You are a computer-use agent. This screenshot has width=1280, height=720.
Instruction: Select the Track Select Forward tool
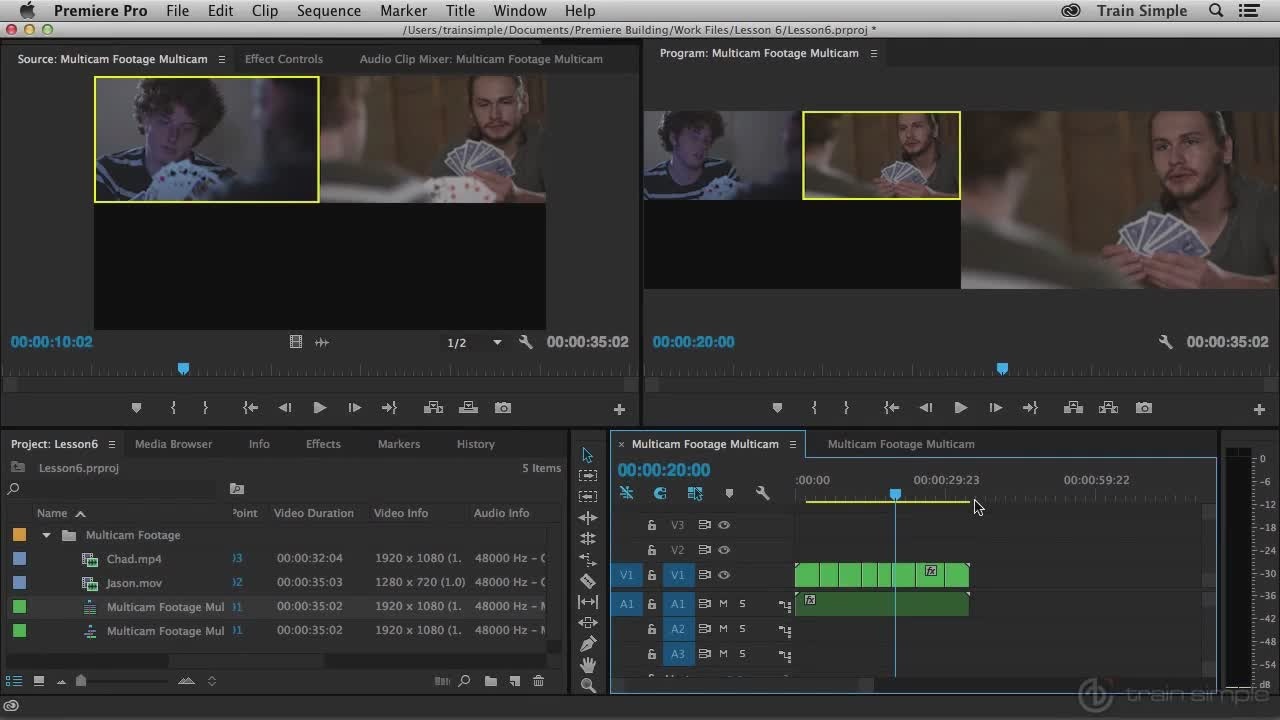(588, 476)
